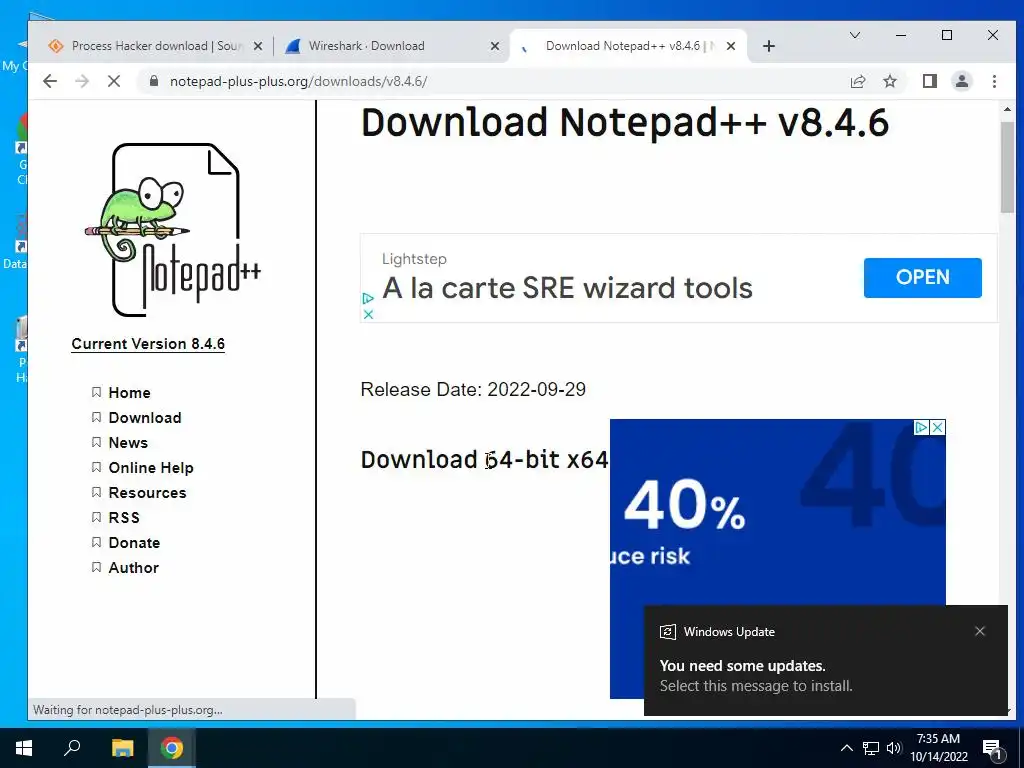The image size is (1024, 768).
Task: Open a new browser tab
Action: coord(769,46)
